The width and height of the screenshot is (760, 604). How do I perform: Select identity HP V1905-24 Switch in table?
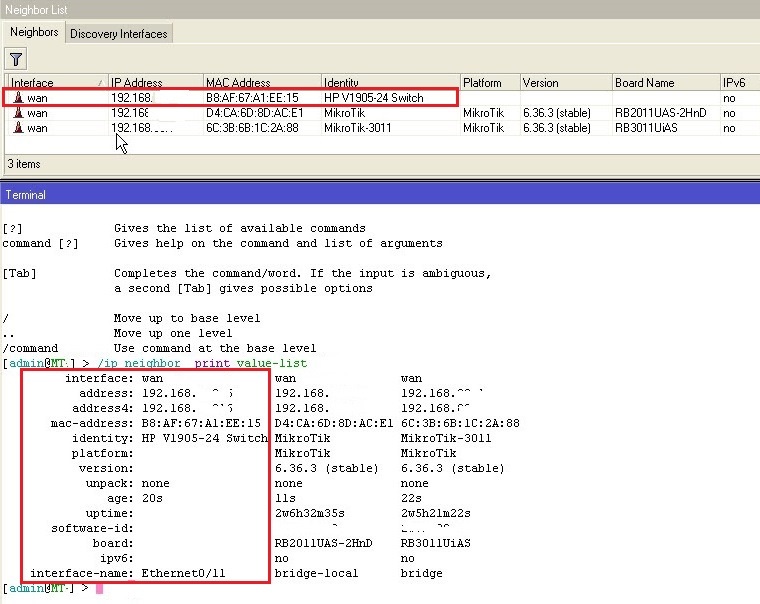373,97
